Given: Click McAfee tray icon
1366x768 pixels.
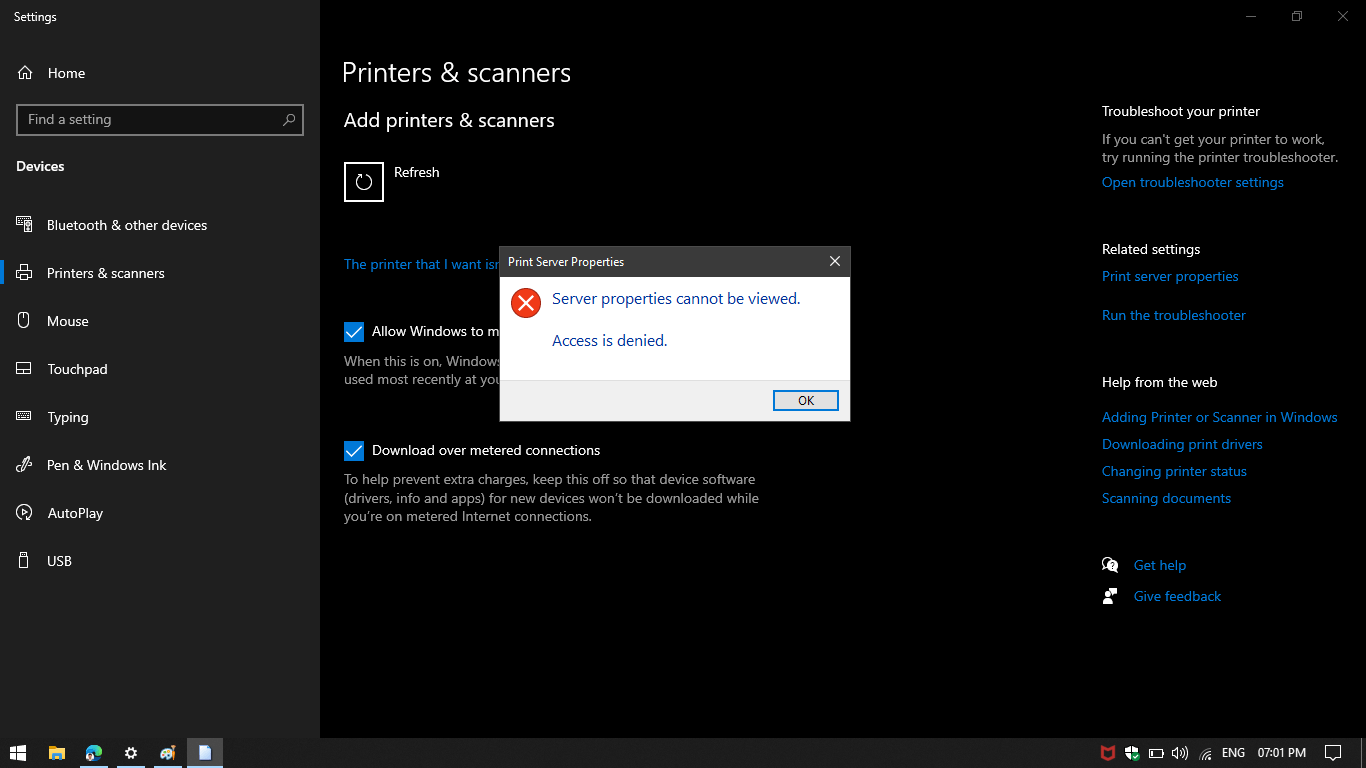Looking at the screenshot, I should click(1108, 753).
